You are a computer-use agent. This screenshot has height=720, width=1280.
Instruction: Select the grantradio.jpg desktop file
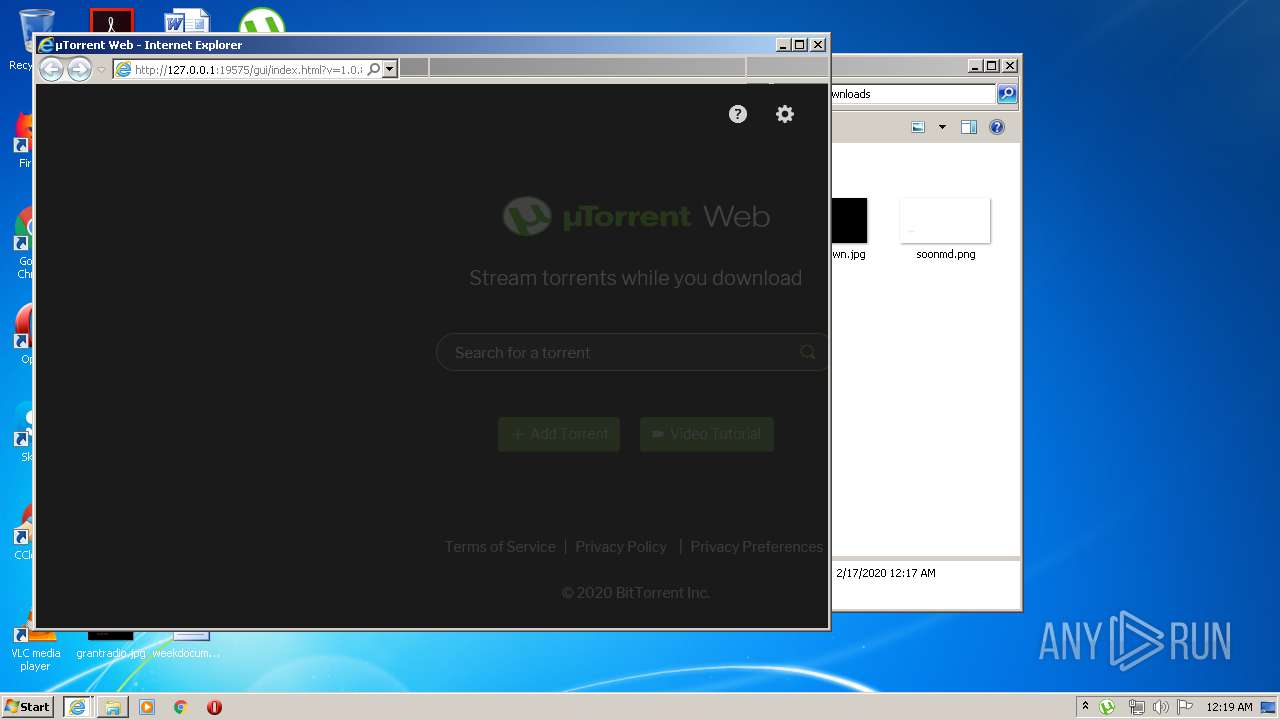(x=110, y=645)
